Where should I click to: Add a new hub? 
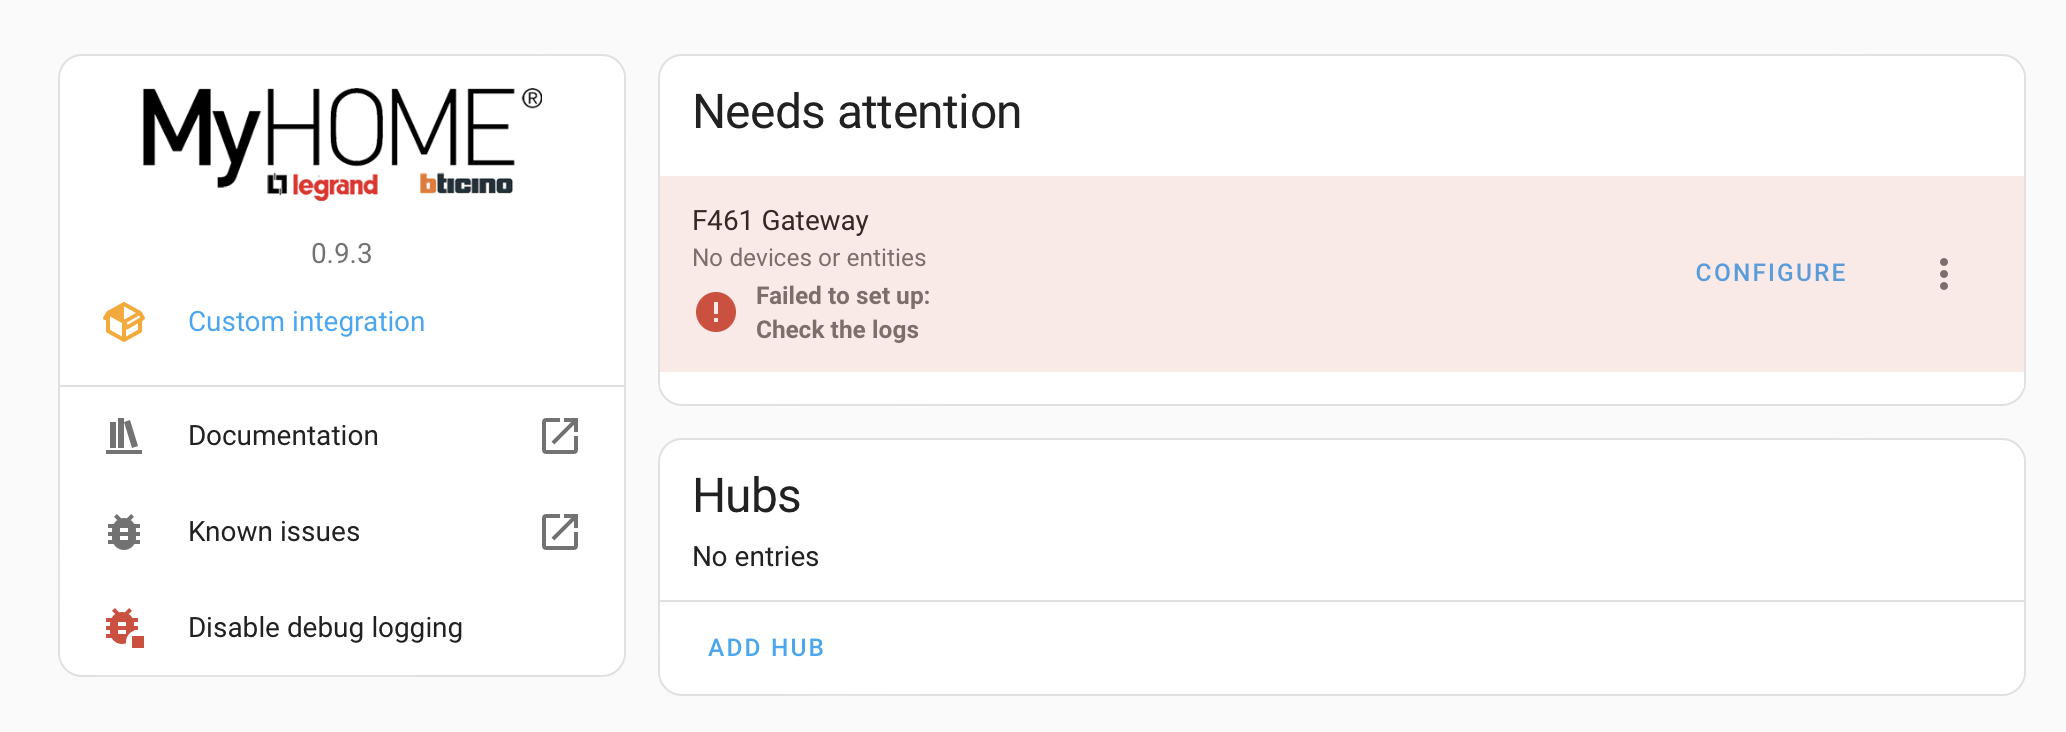tap(766, 648)
